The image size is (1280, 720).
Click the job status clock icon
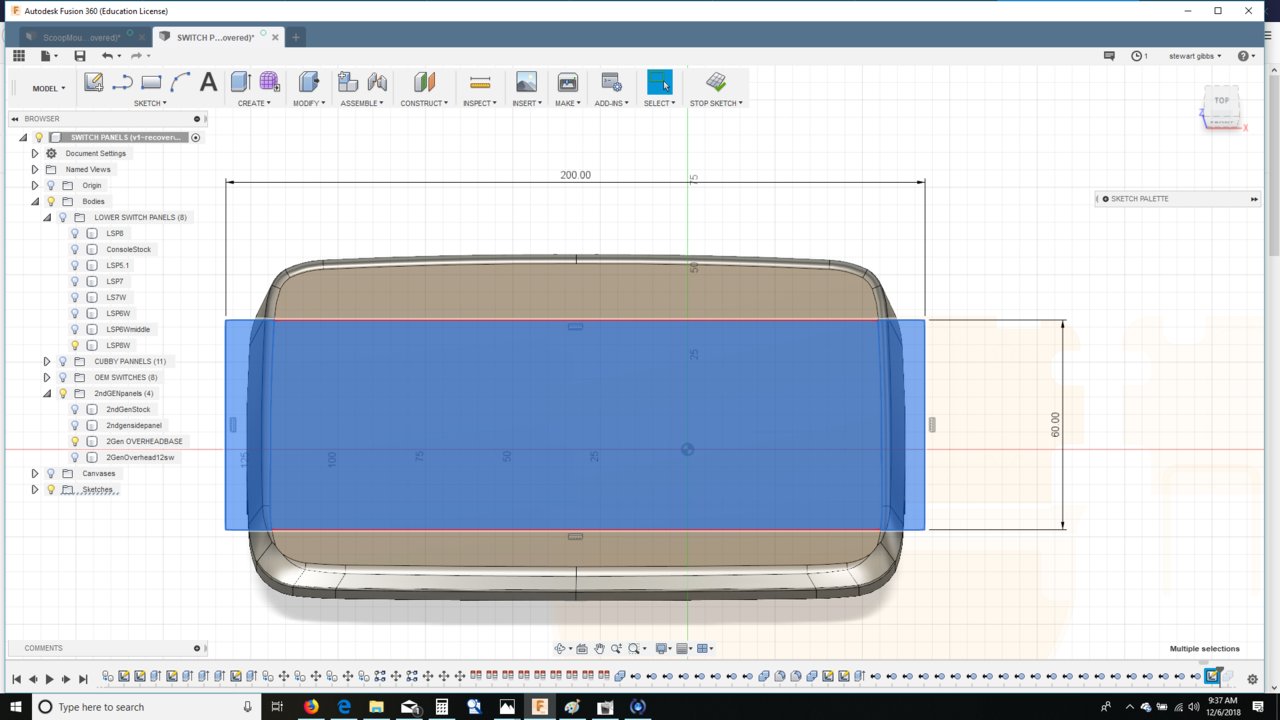click(x=1138, y=56)
